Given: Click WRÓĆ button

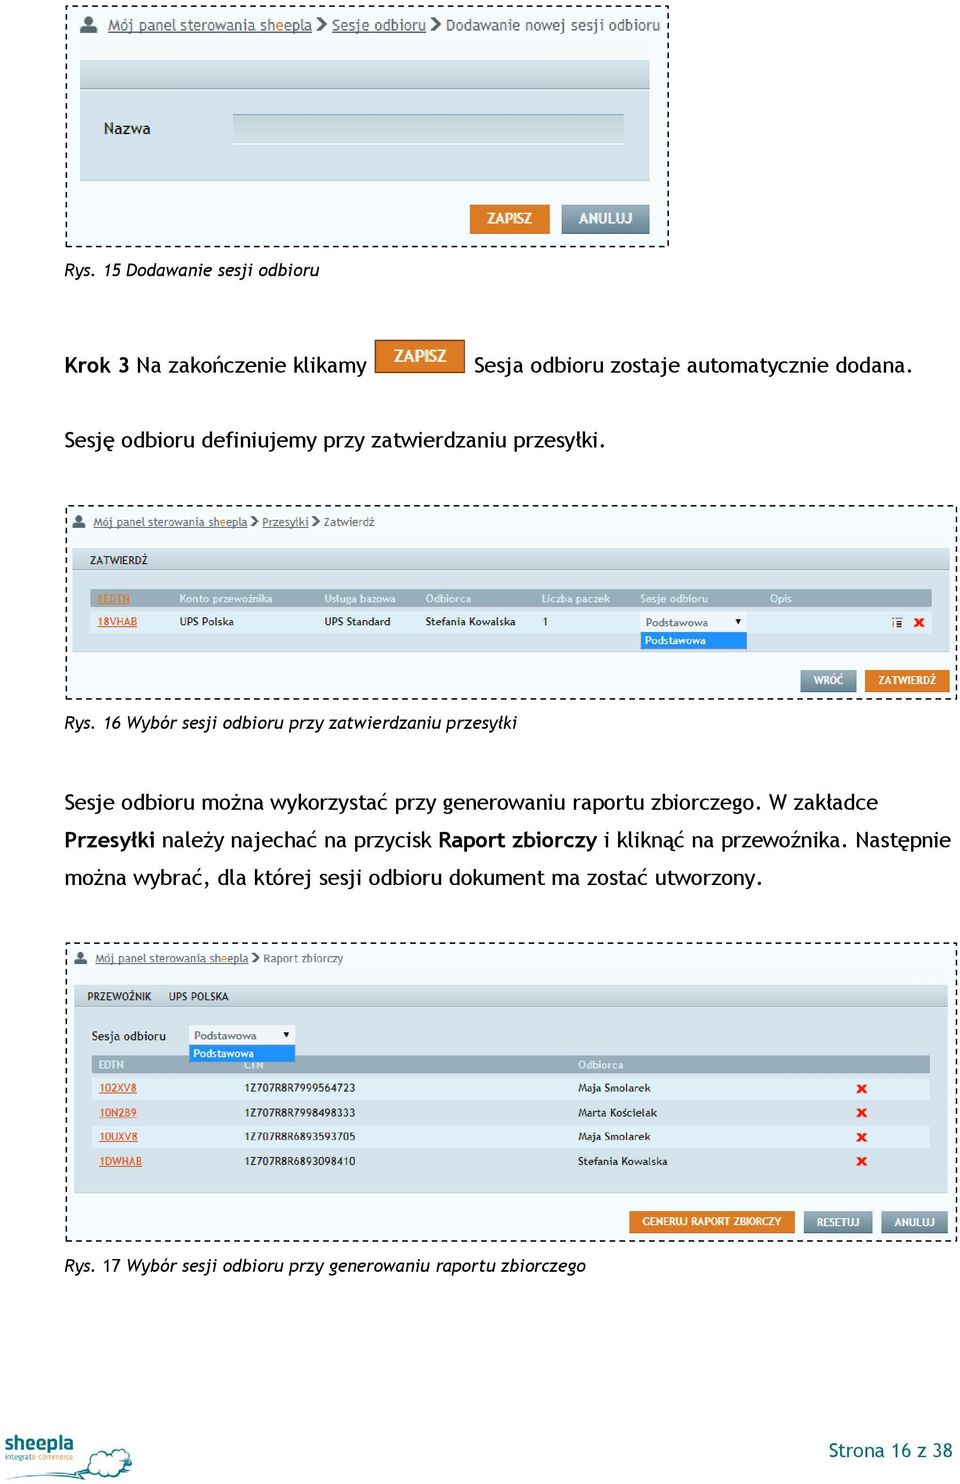Looking at the screenshot, I should [x=828, y=680].
